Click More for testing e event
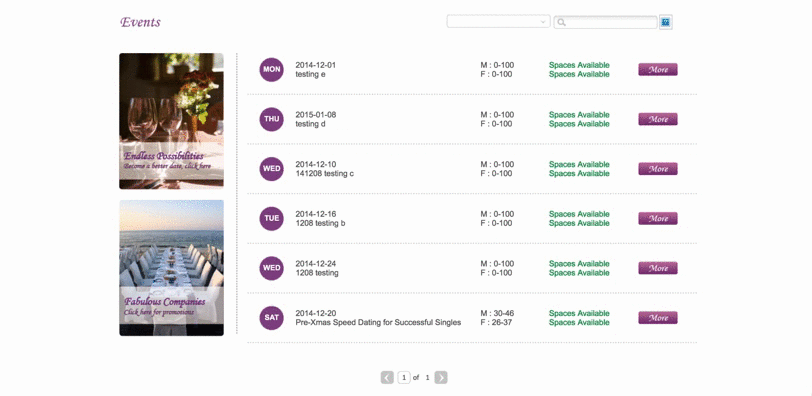 [x=658, y=69]
